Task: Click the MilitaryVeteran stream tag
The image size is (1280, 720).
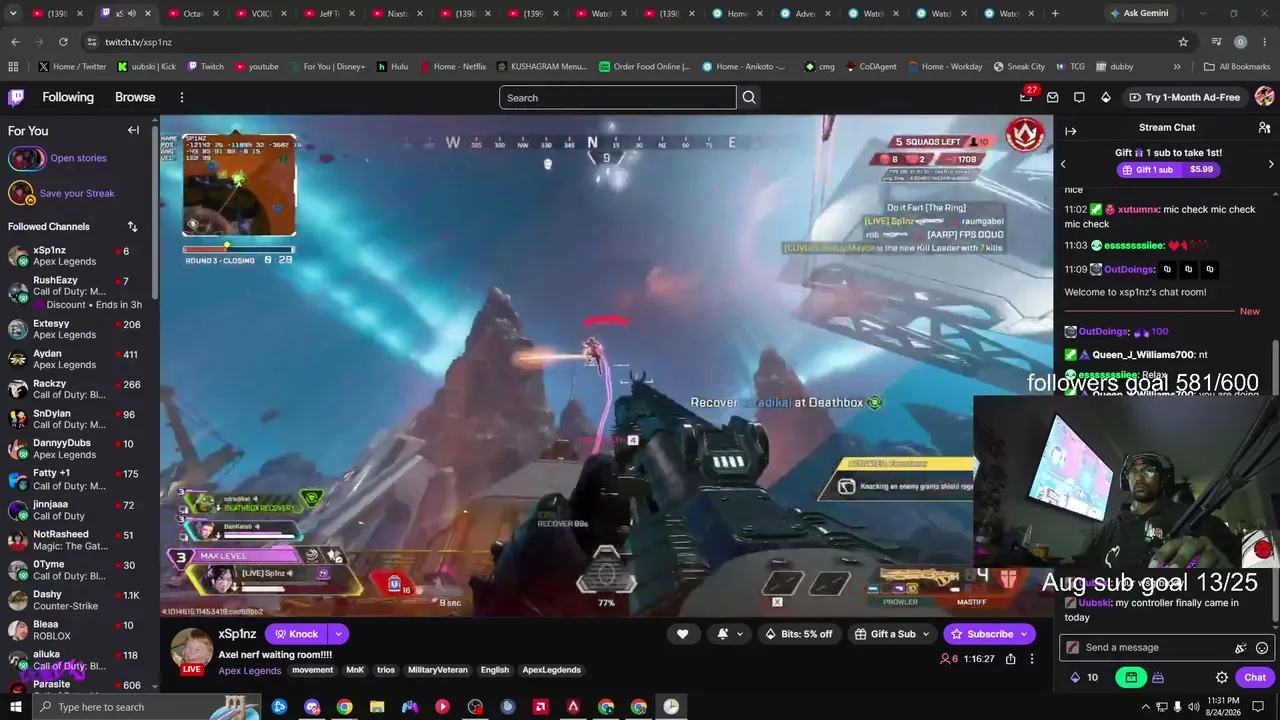Action: (x=437, y=670)
